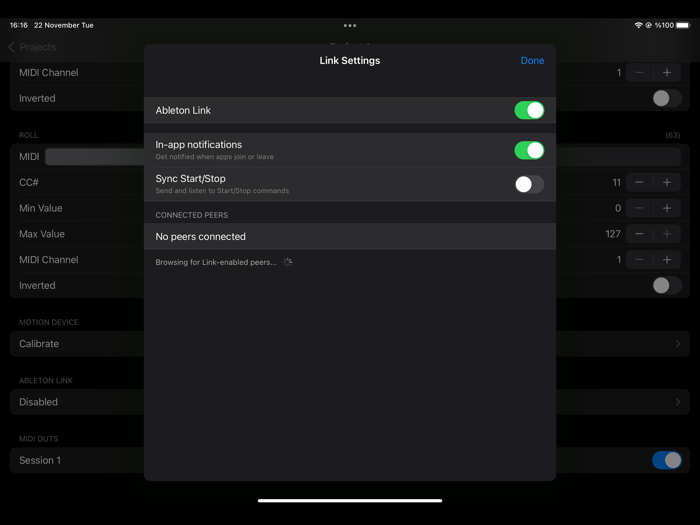Toggle the Session 1 MIDI out switch

(x=667, y=460)
